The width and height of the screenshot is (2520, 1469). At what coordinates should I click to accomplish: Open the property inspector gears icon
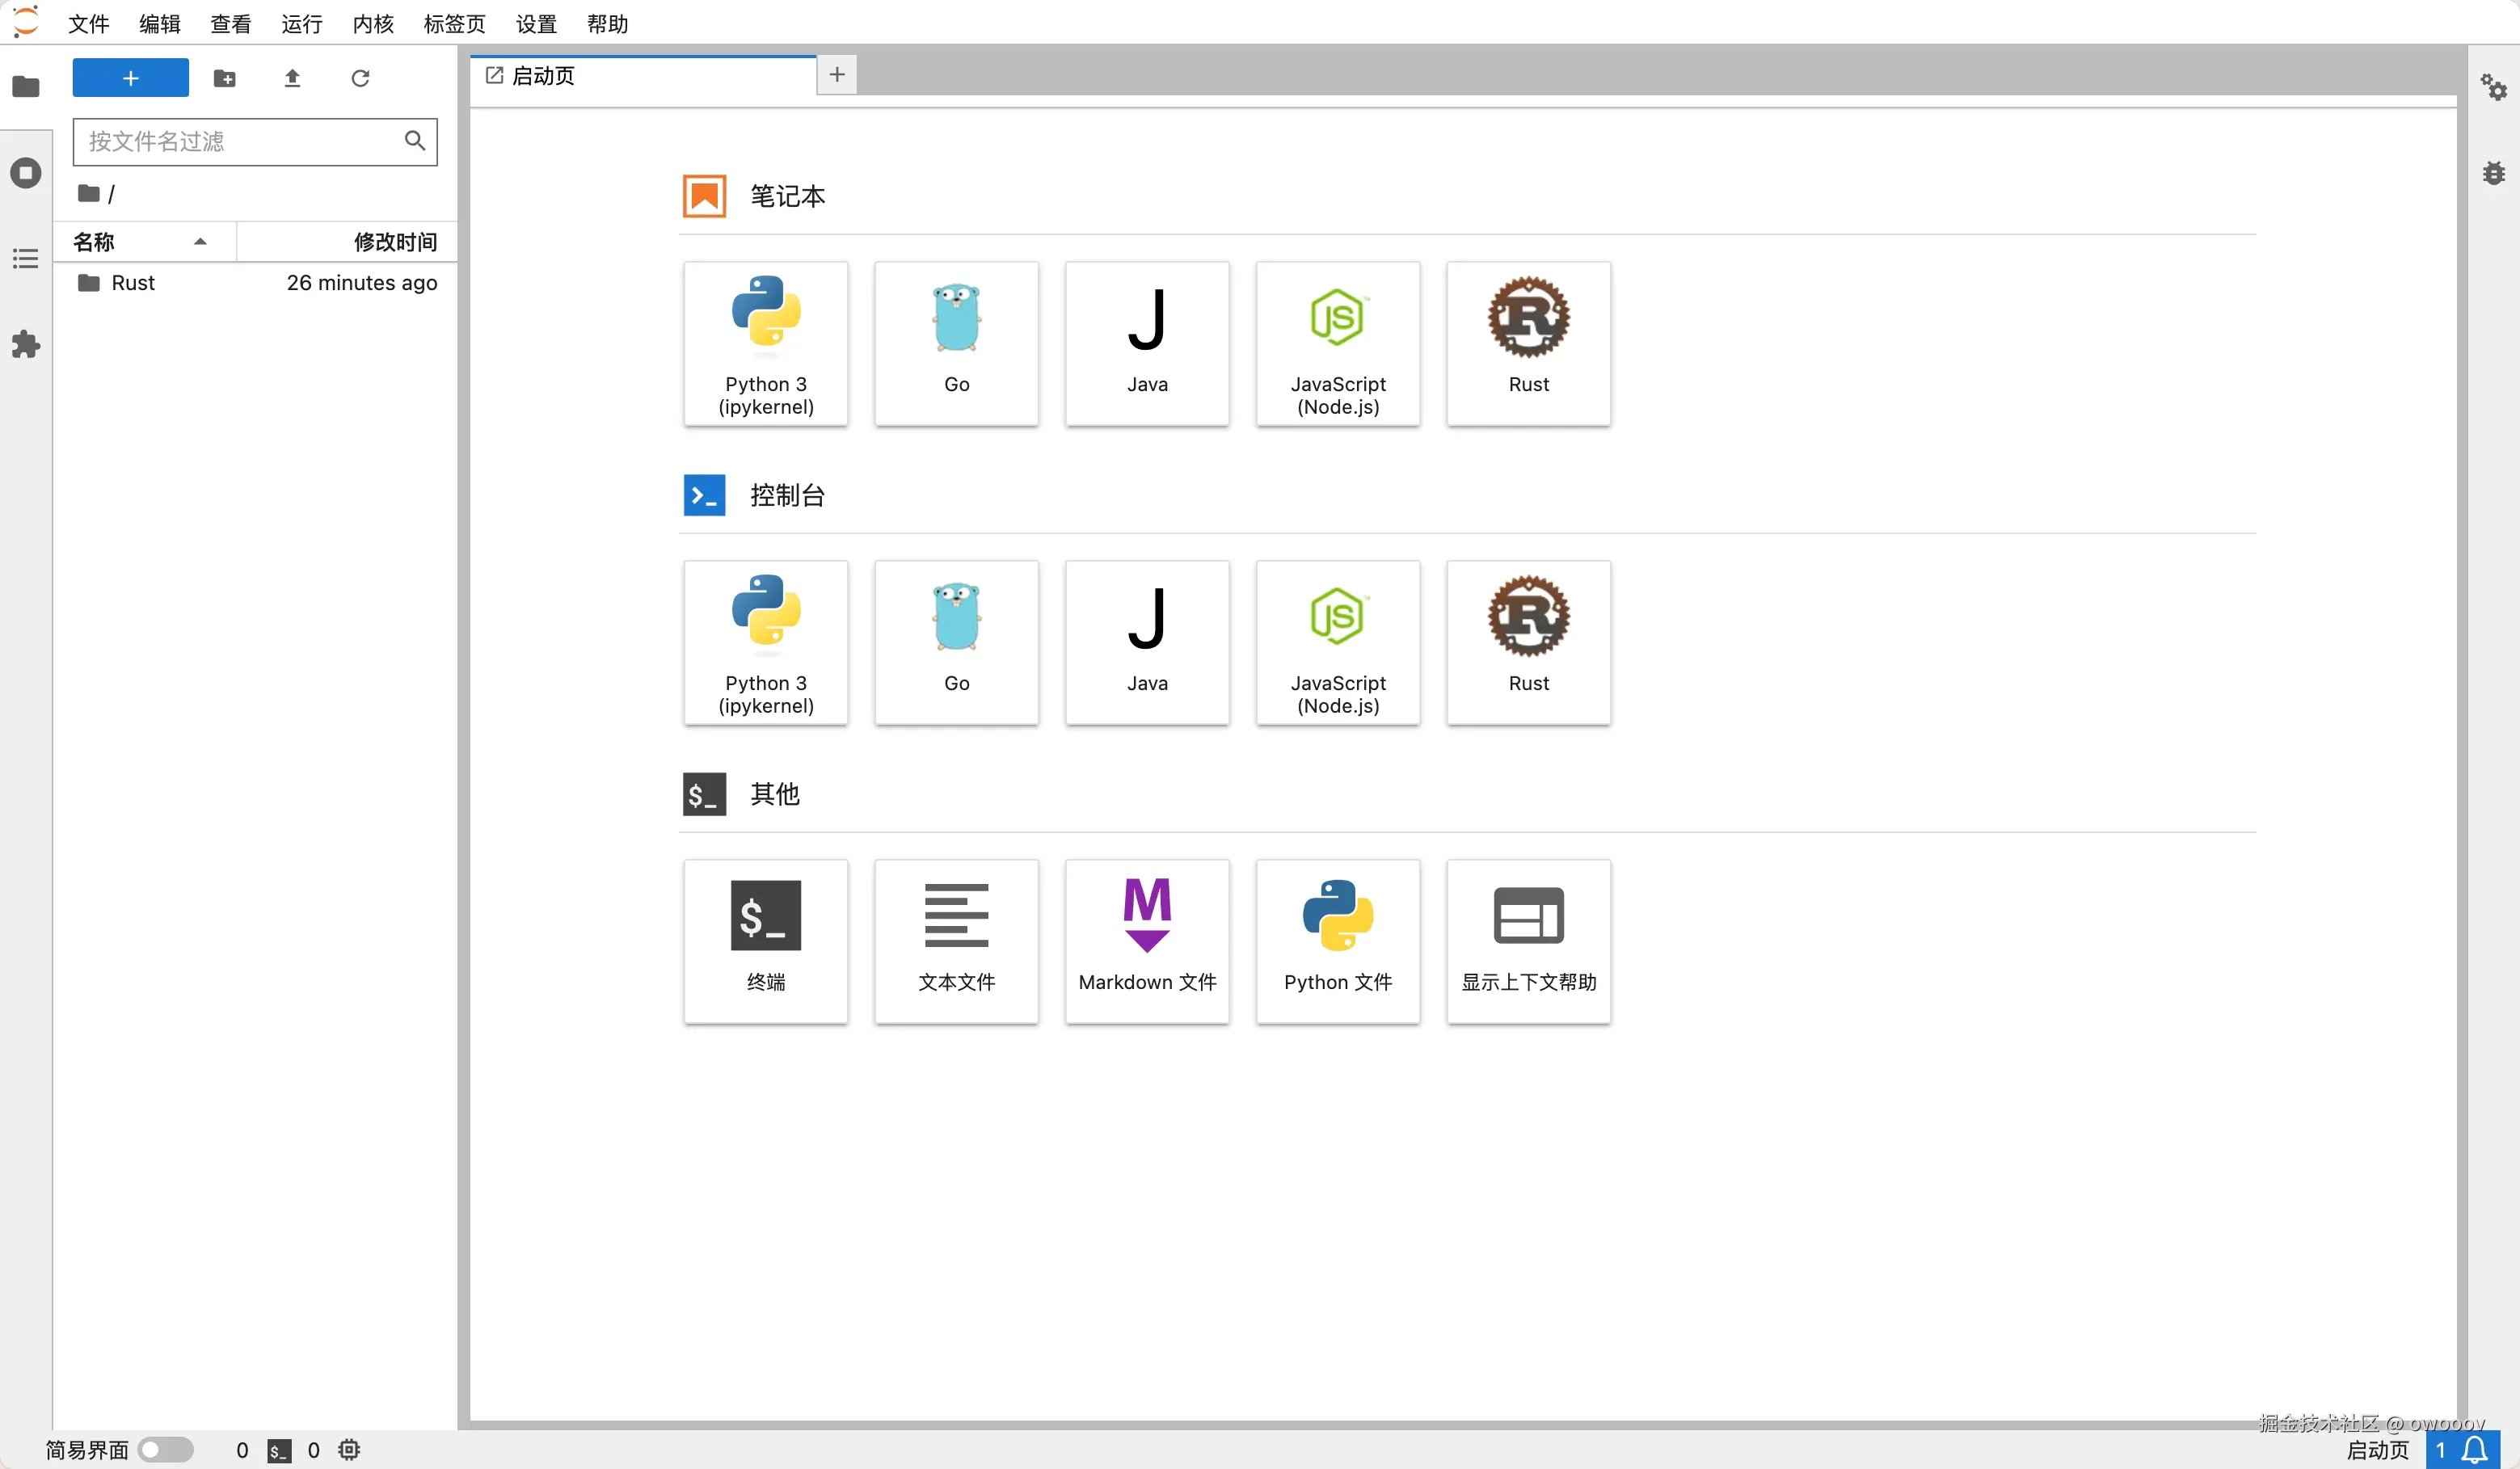pos(2493,88)
